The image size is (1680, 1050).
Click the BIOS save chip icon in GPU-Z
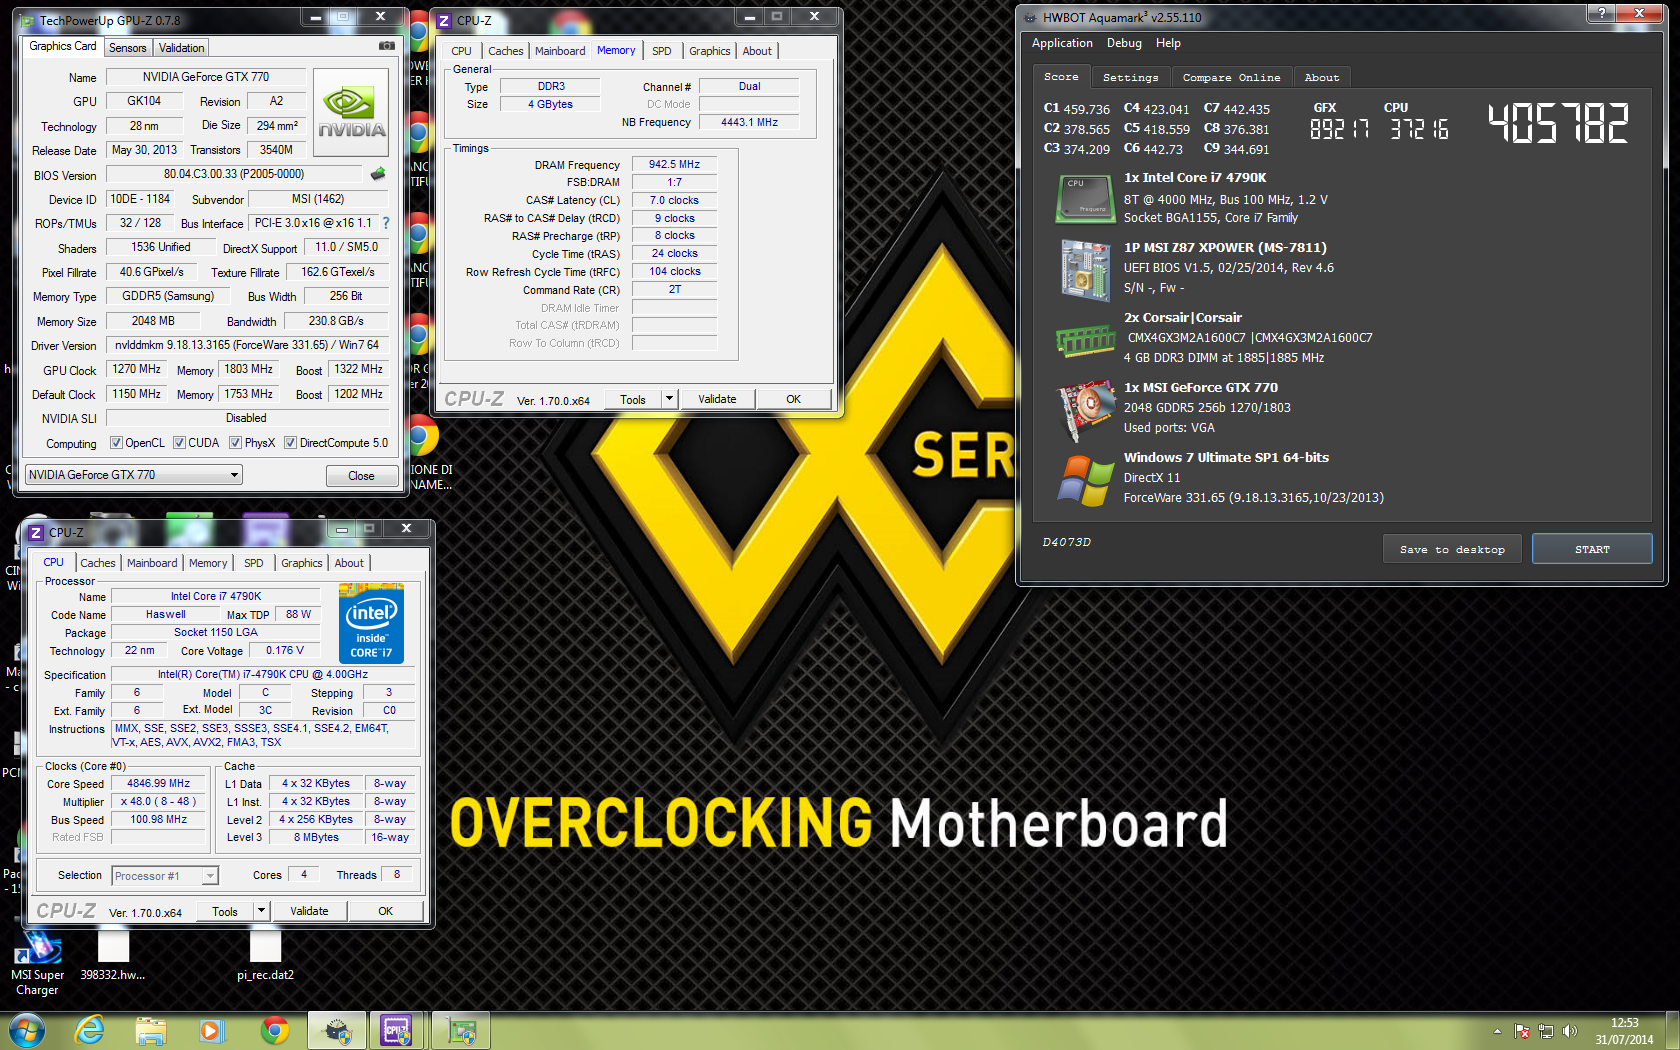[x=378, y=174]
